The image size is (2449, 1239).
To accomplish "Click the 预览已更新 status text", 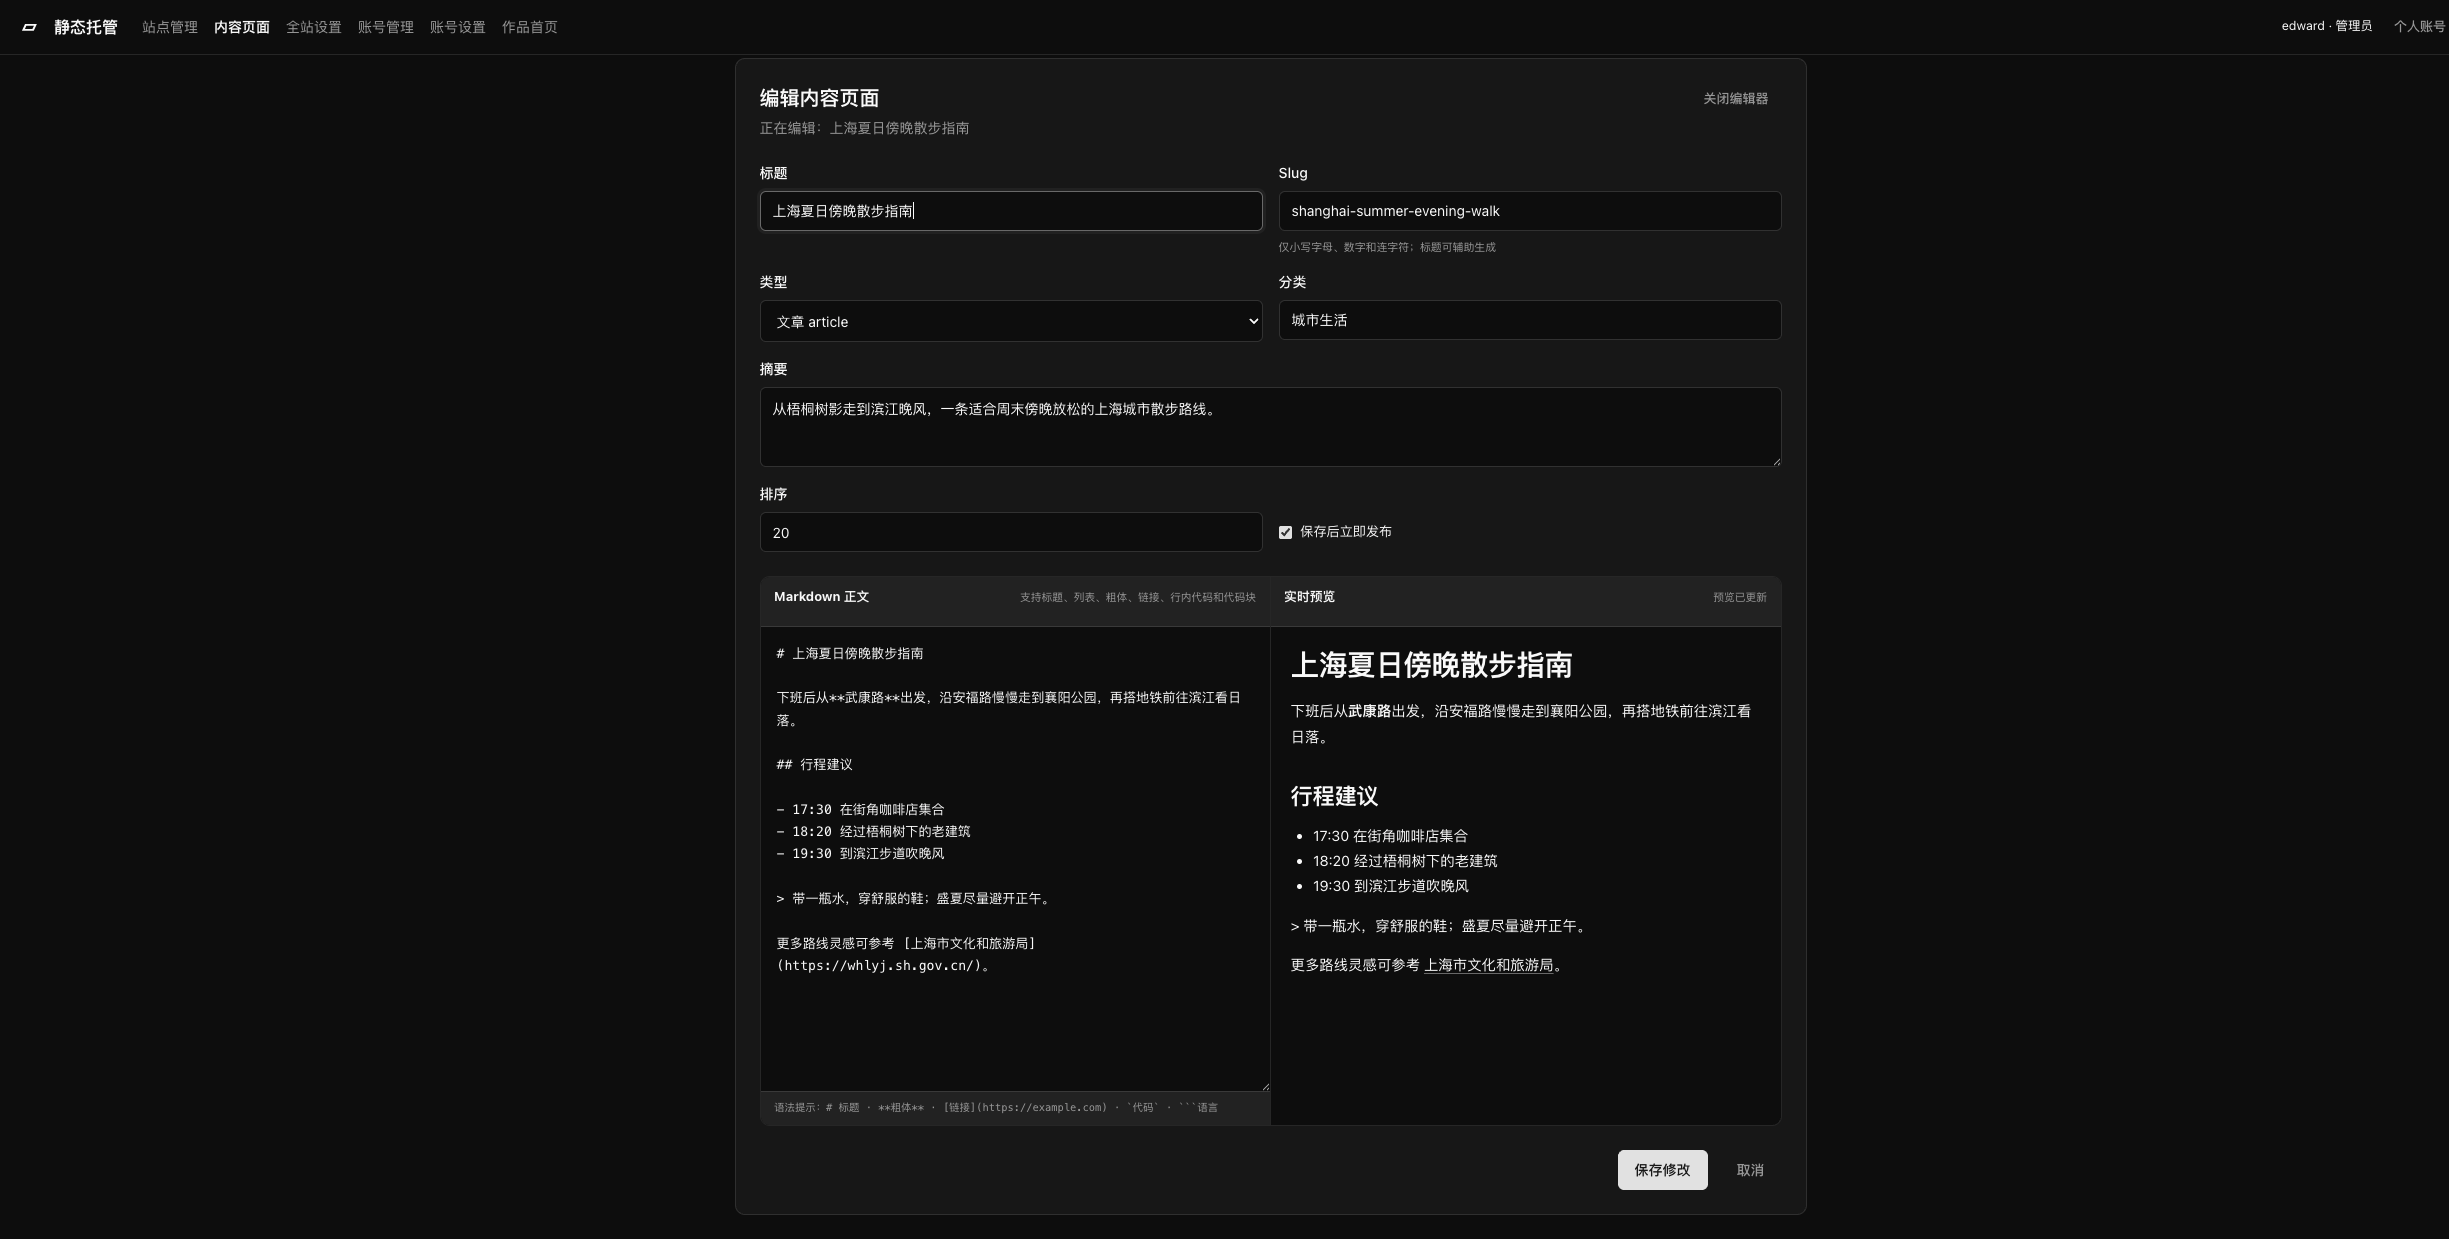I will [1740, 597].
